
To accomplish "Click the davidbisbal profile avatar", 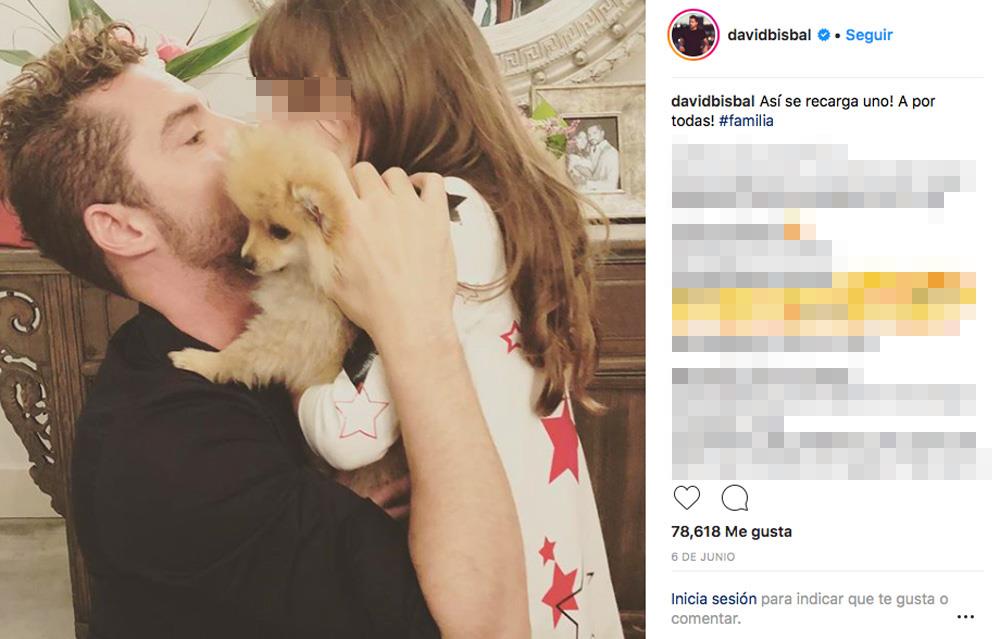I will [693, 34].
